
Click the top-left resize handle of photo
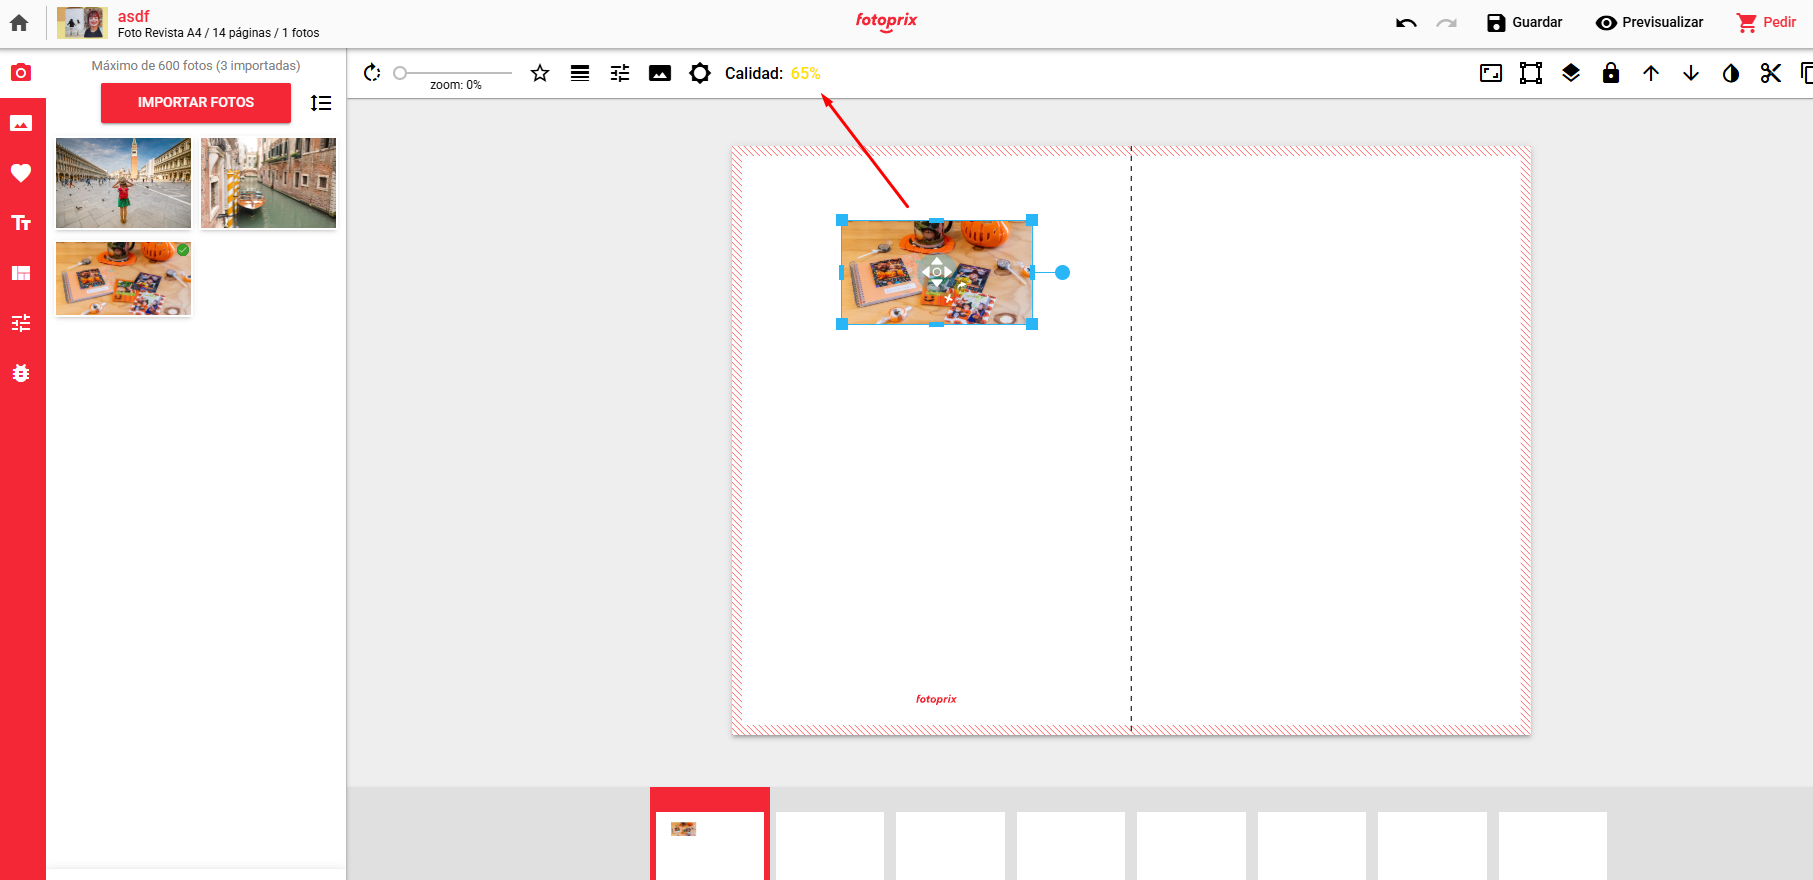842,220
